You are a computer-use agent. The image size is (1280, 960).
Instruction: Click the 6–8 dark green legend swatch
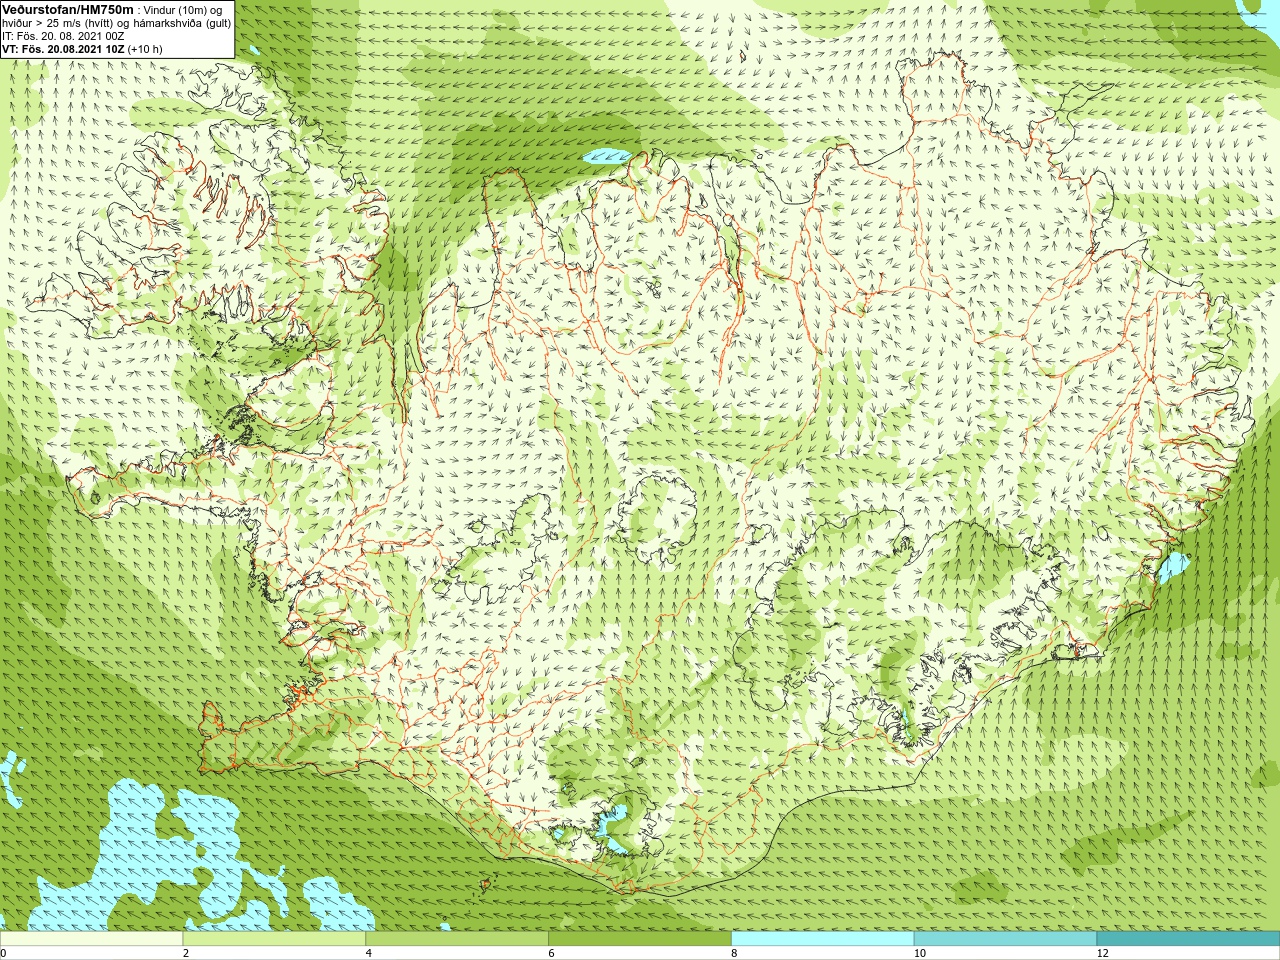(x=640, y=939)
